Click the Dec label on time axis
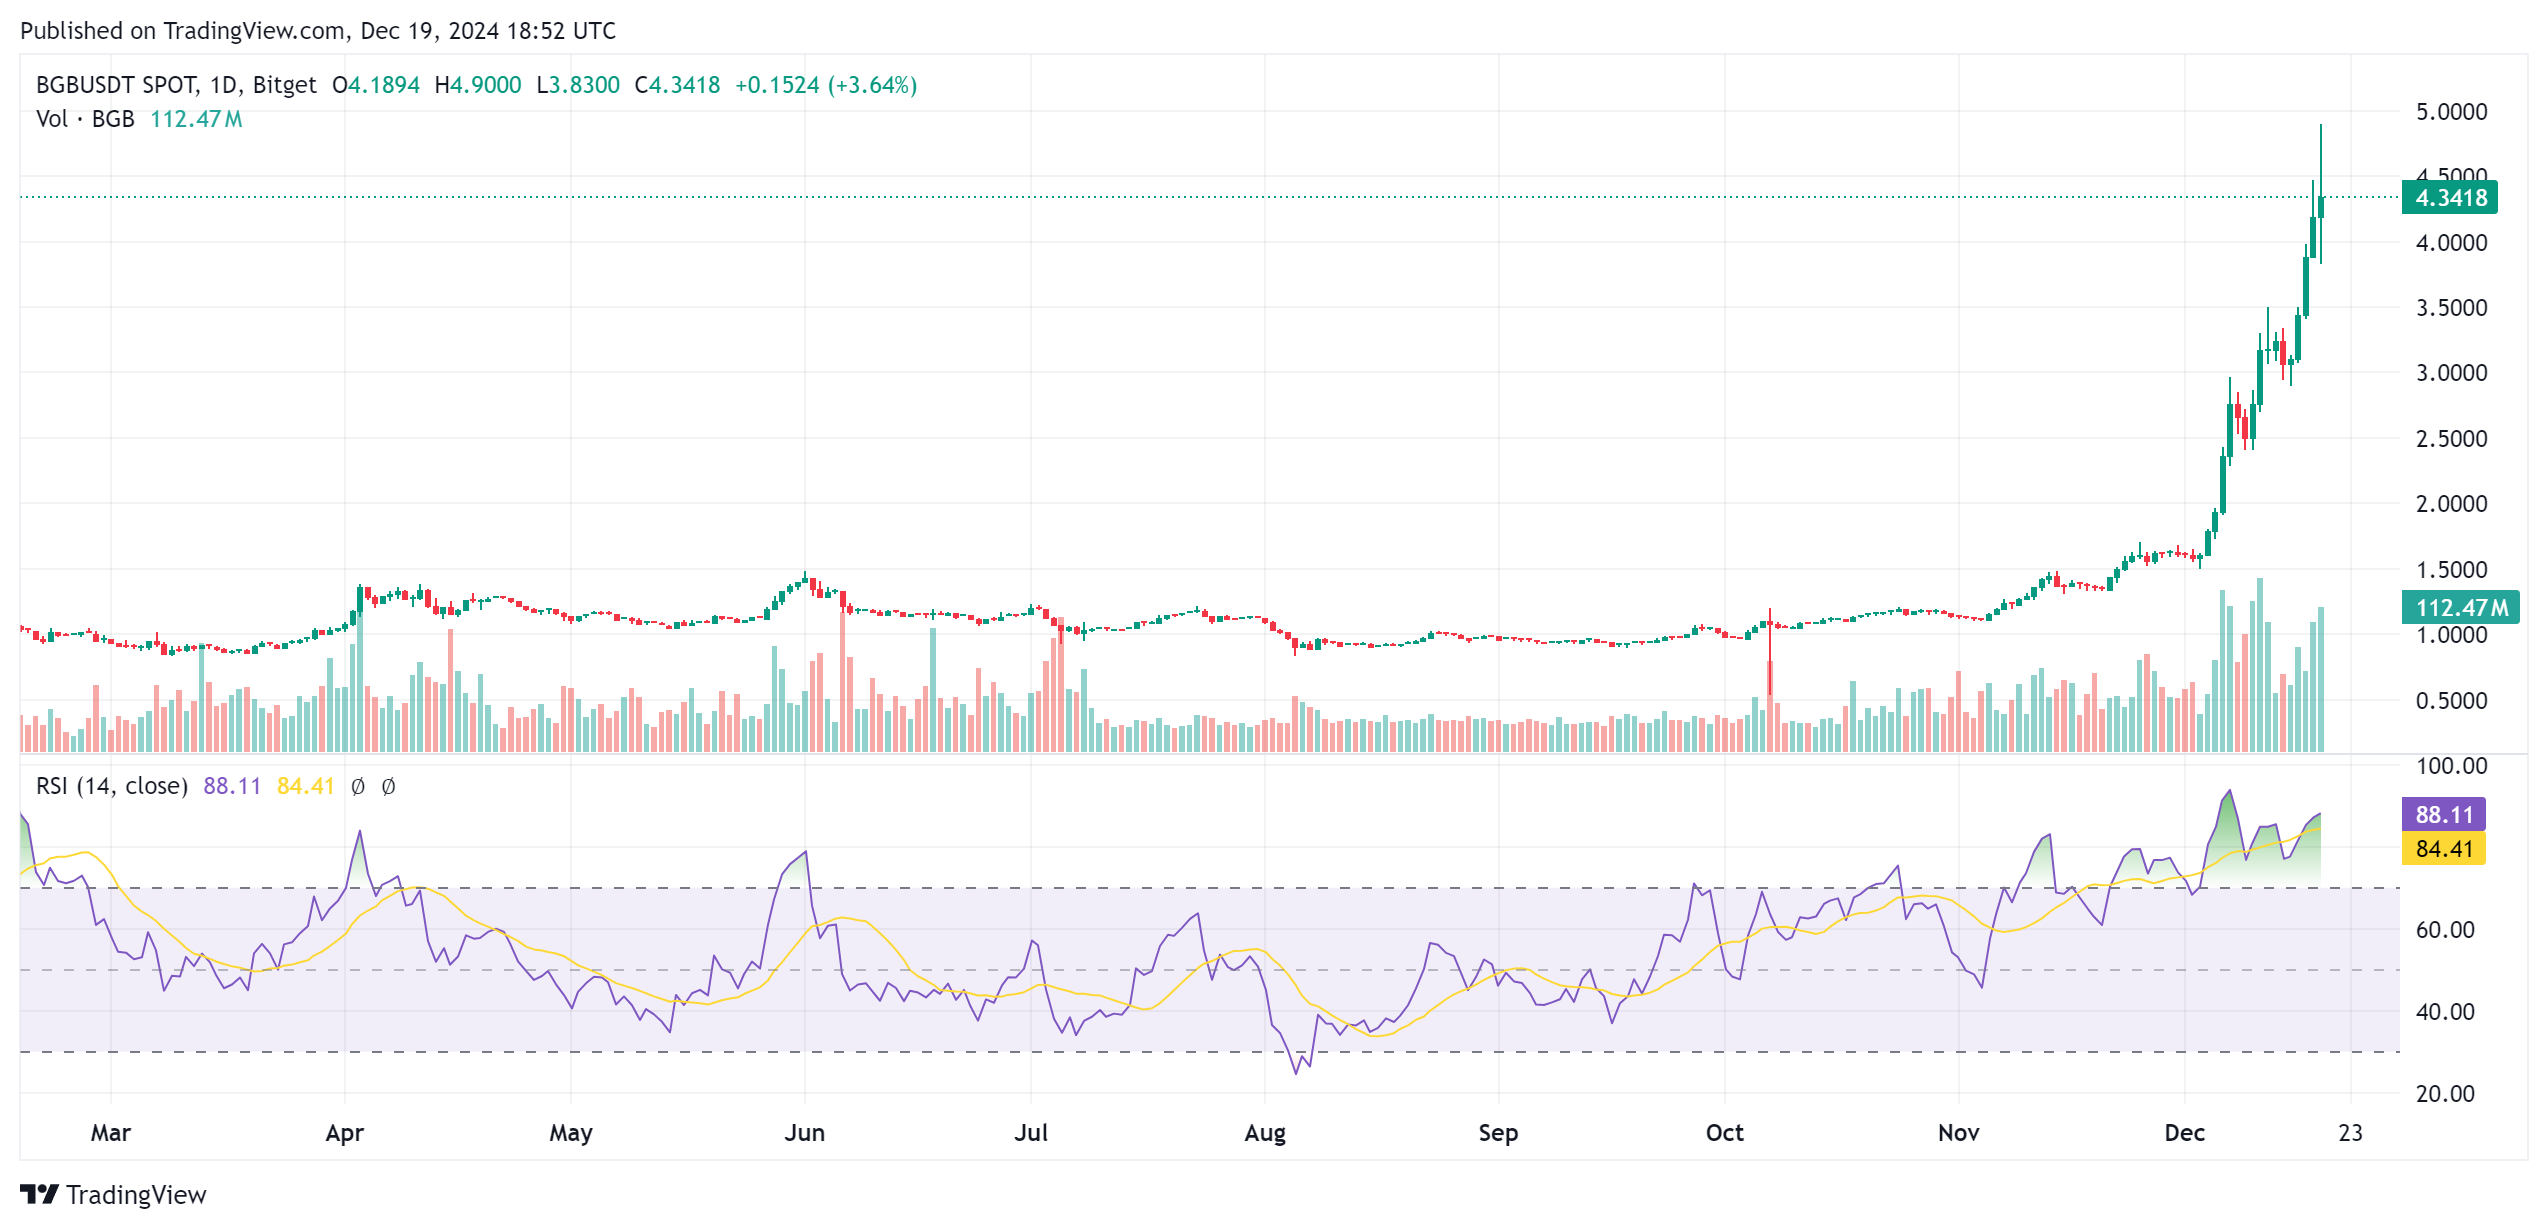 point(2185,1133)
